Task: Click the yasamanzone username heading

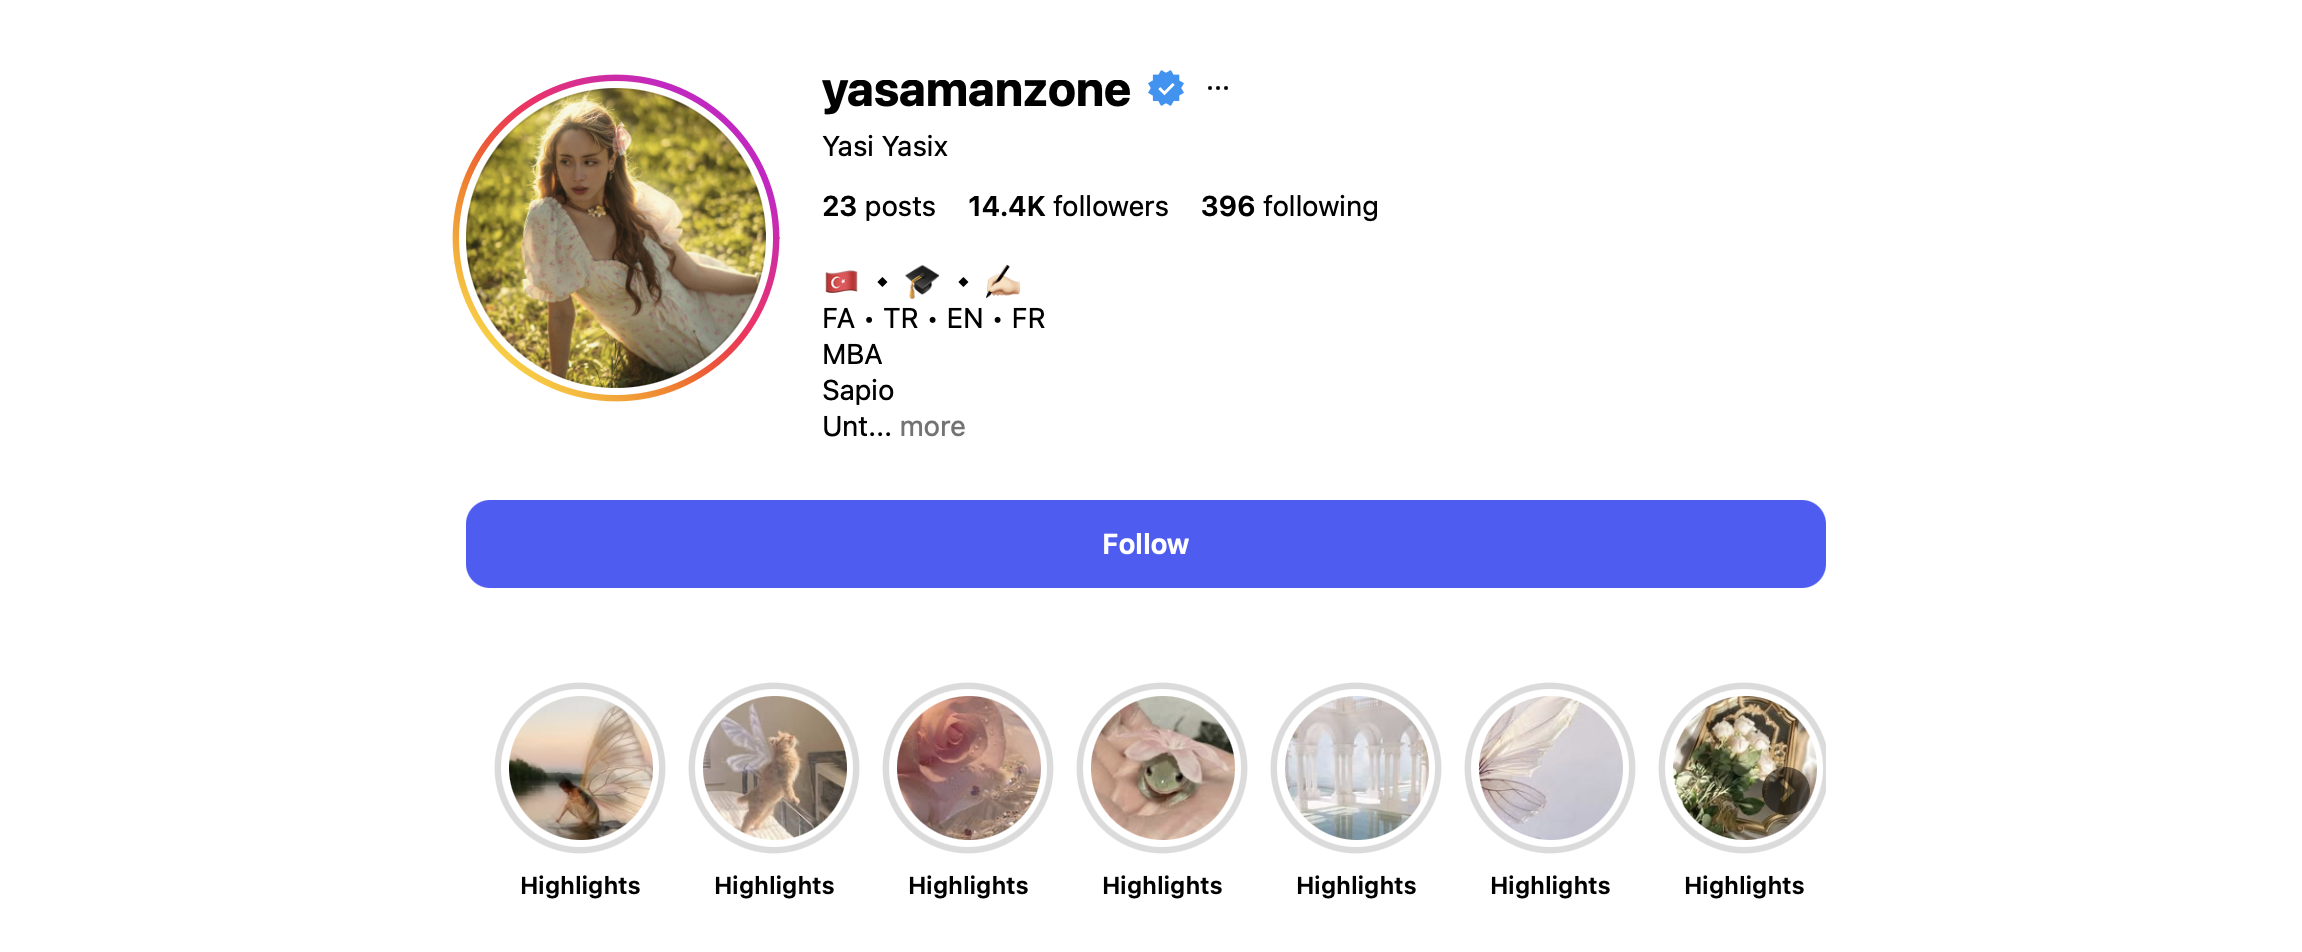Action: coord(976,90)
